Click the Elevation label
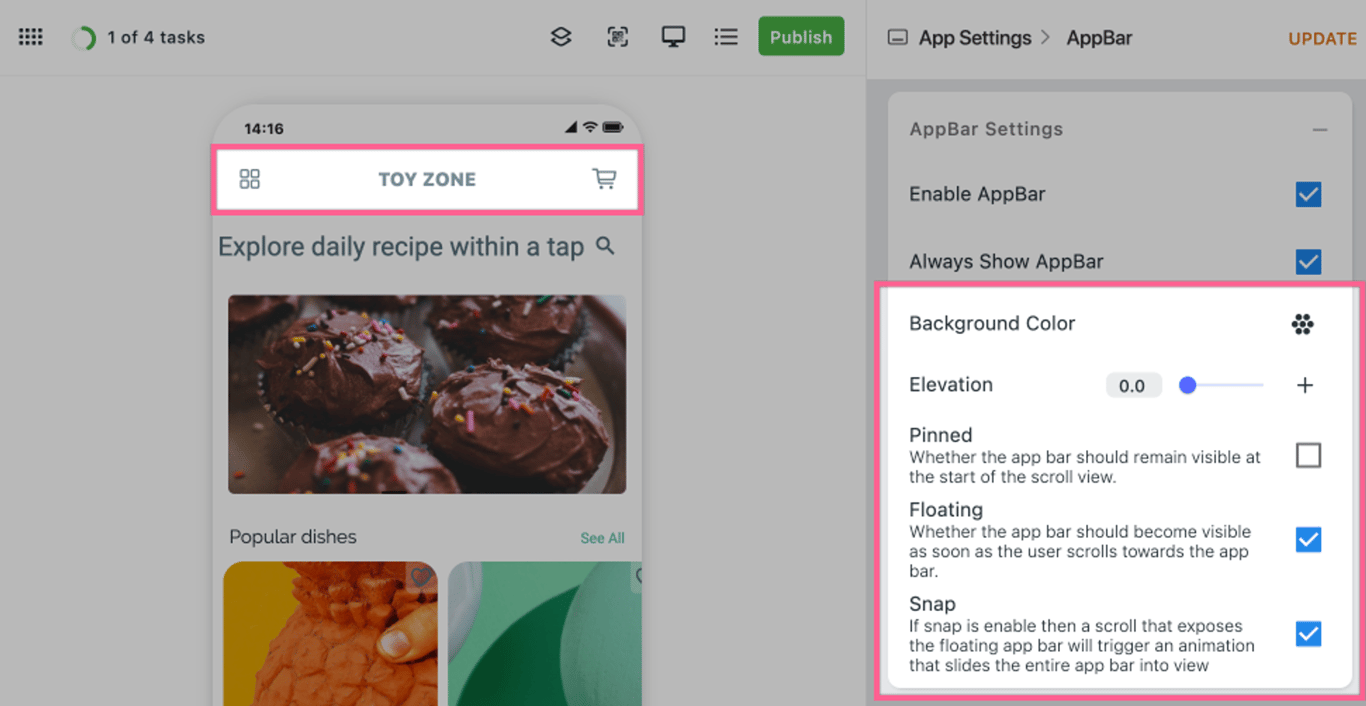1366x706 pixels. point(951,385)
